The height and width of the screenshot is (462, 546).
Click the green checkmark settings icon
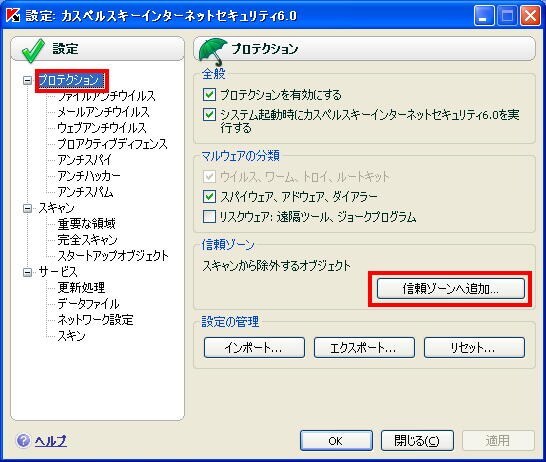click(33, 51)
